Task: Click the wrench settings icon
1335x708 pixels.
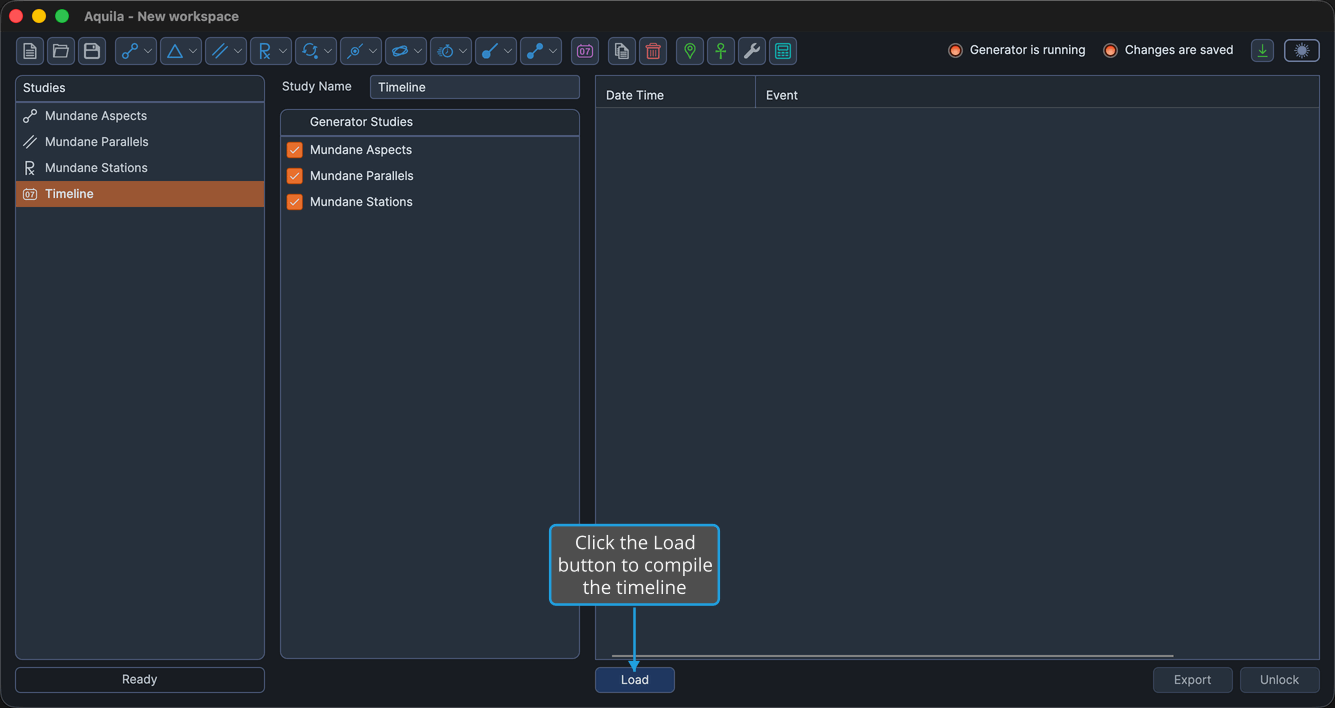Action: point(752,51)
